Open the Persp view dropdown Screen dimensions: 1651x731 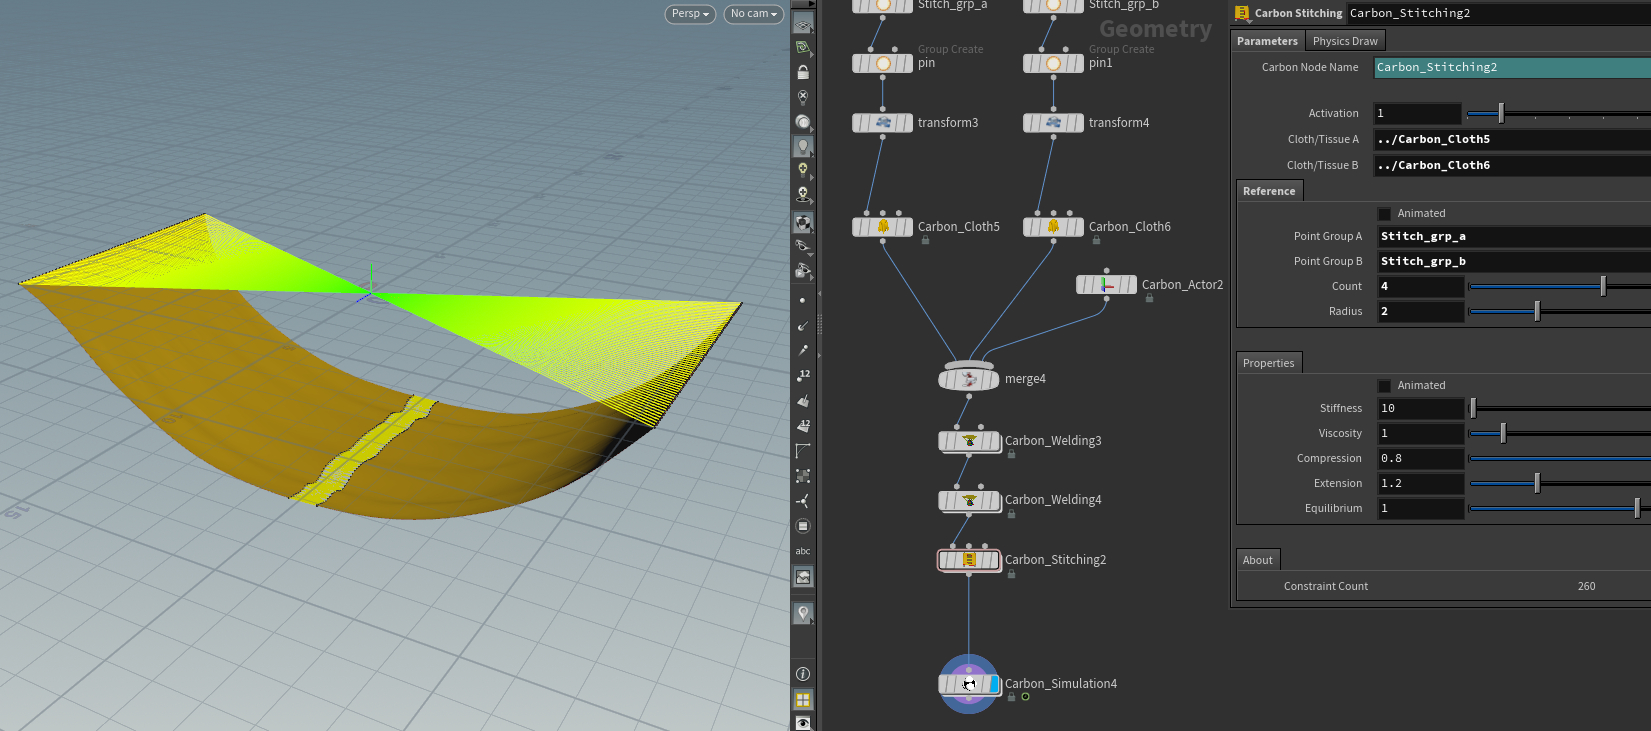click(x=690, y=14)
